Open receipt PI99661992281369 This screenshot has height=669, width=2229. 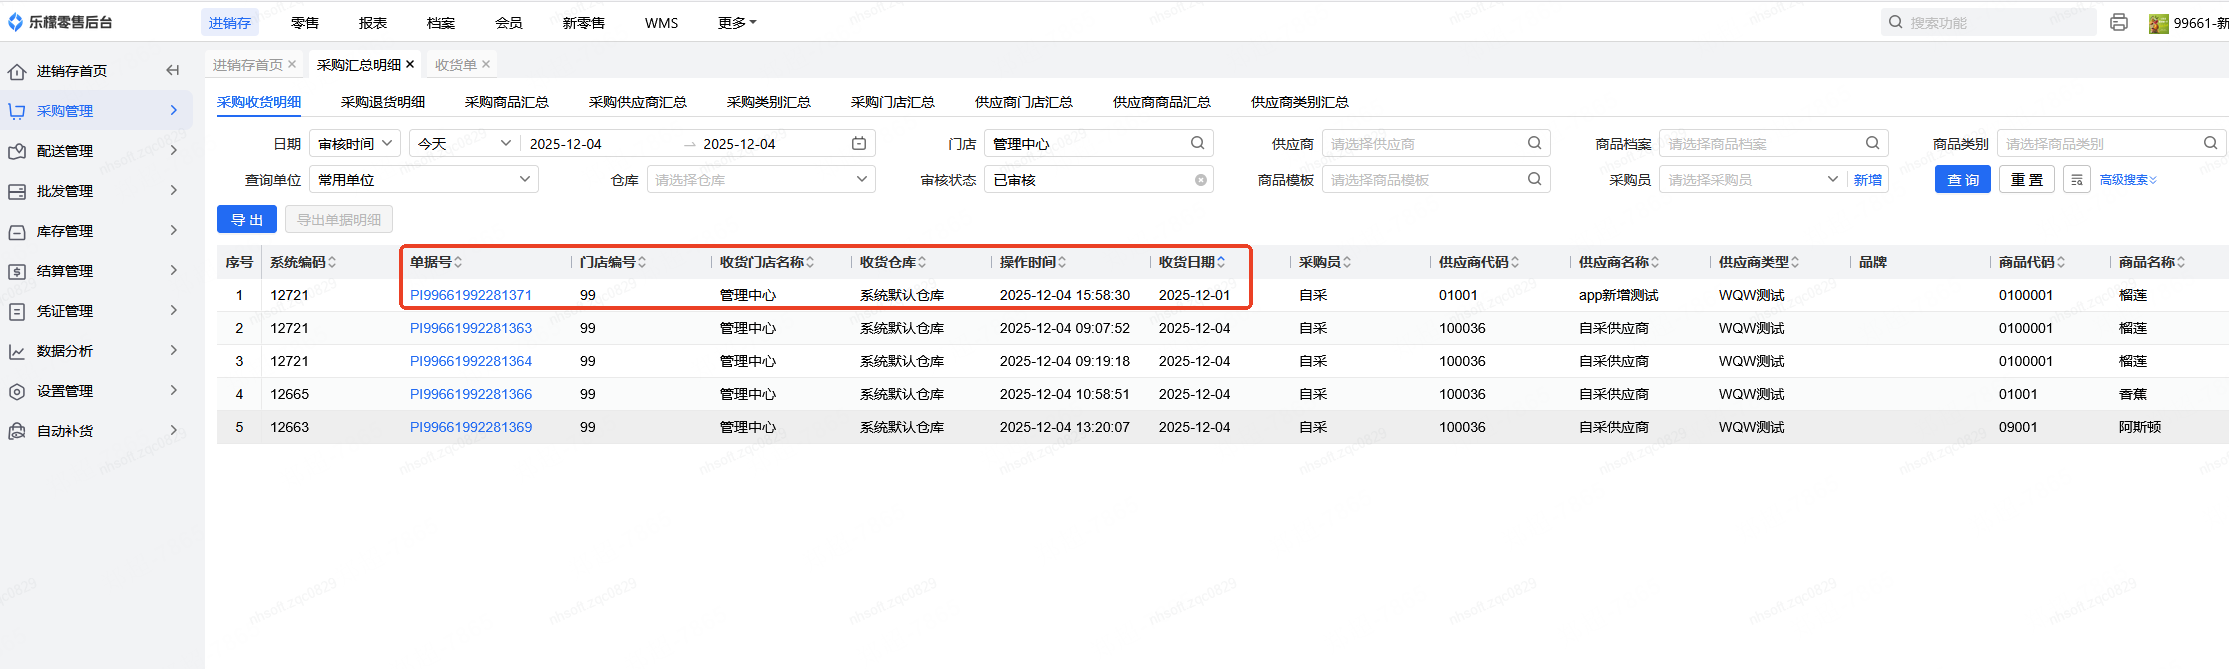(x=471, y=427)
